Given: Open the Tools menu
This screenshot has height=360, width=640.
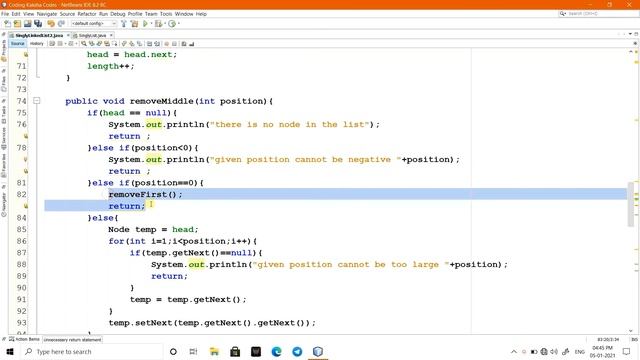Looking at the screenshot, I should 166,14.
